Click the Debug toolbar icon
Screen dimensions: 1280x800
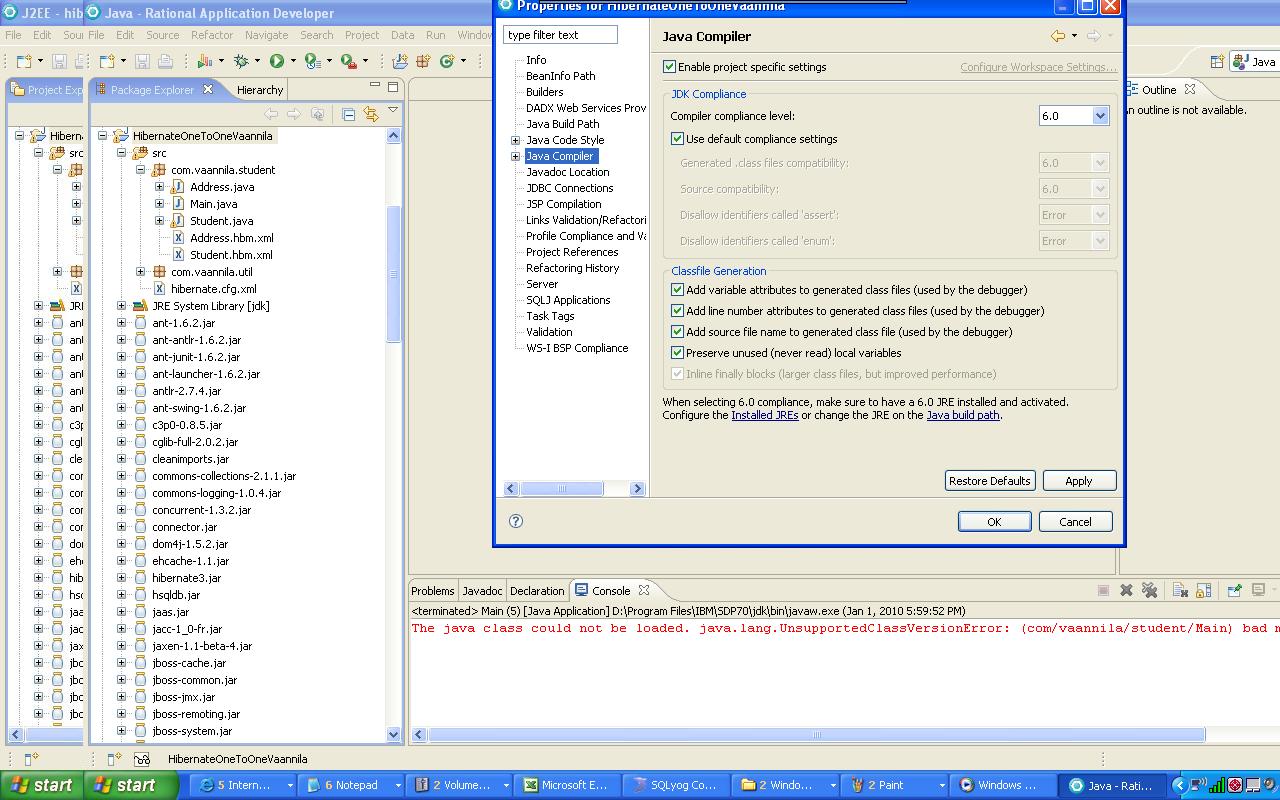(x=242, y=62)
